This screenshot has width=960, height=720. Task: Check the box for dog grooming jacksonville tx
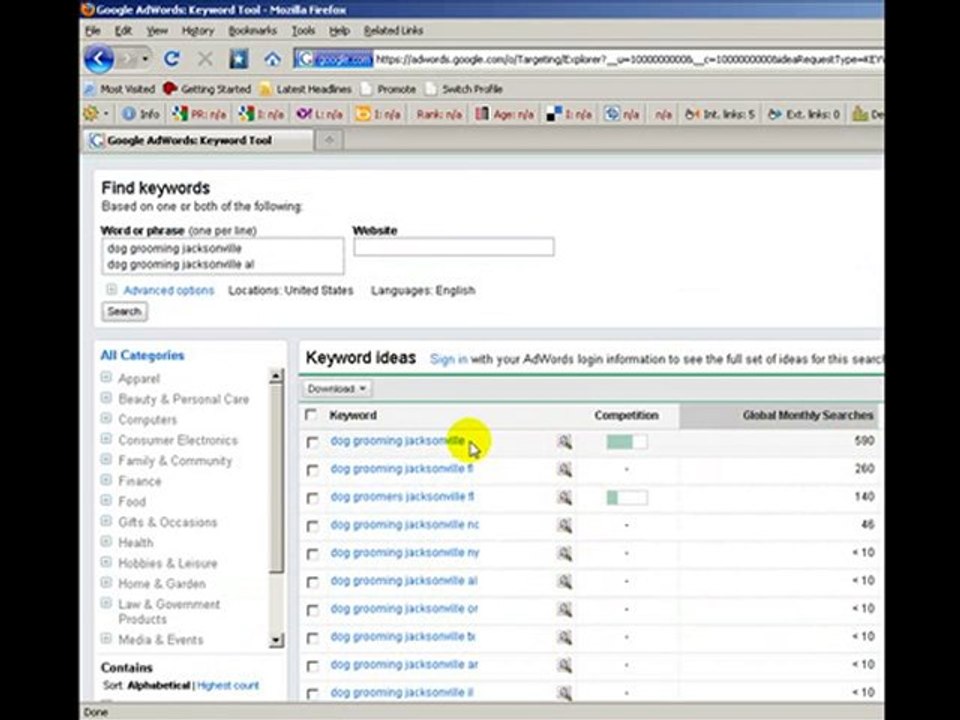point(312,638)
